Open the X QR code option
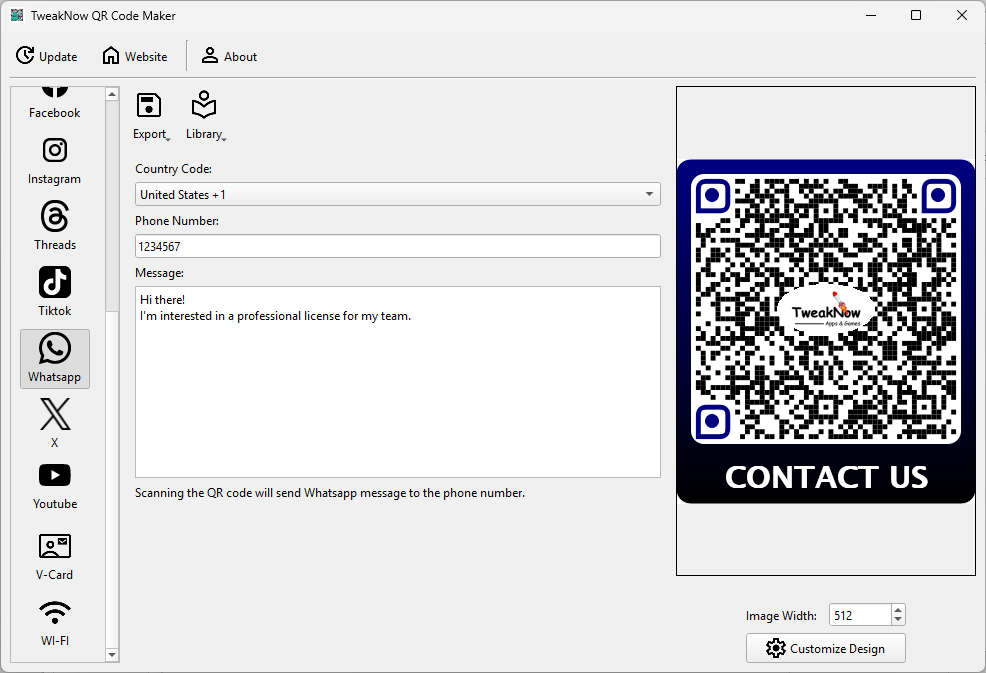 (x=55, y=422)
